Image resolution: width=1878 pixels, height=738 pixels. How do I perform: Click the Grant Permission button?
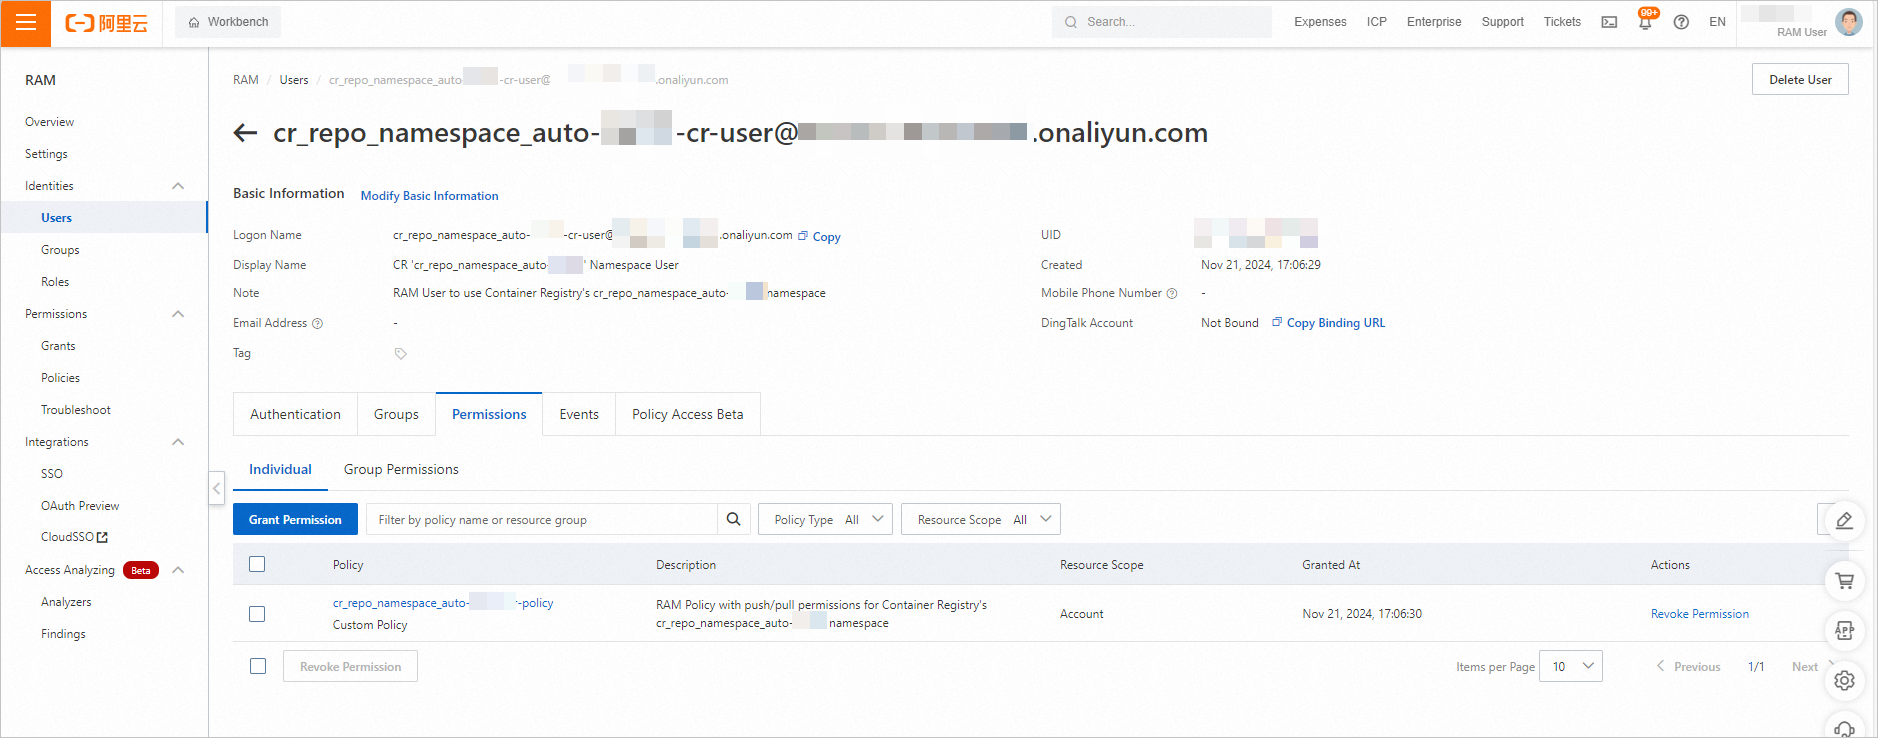295,519
